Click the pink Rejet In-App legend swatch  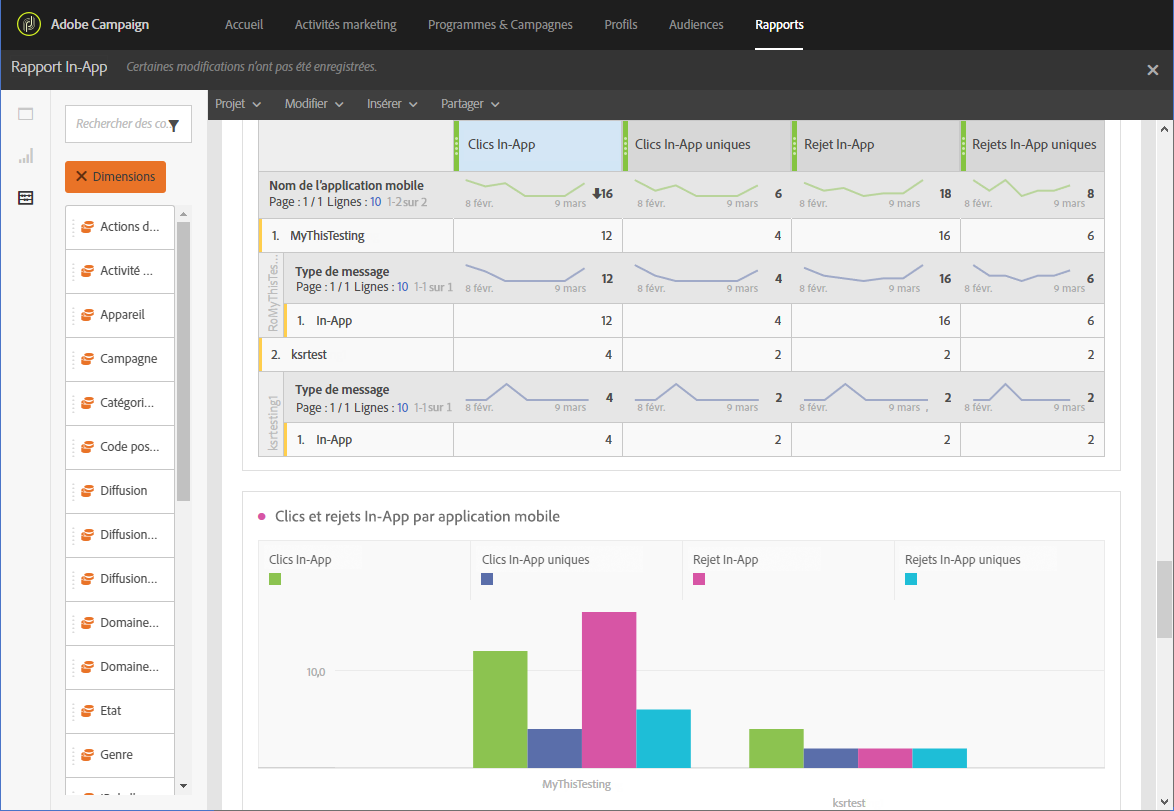click(699, 579)
